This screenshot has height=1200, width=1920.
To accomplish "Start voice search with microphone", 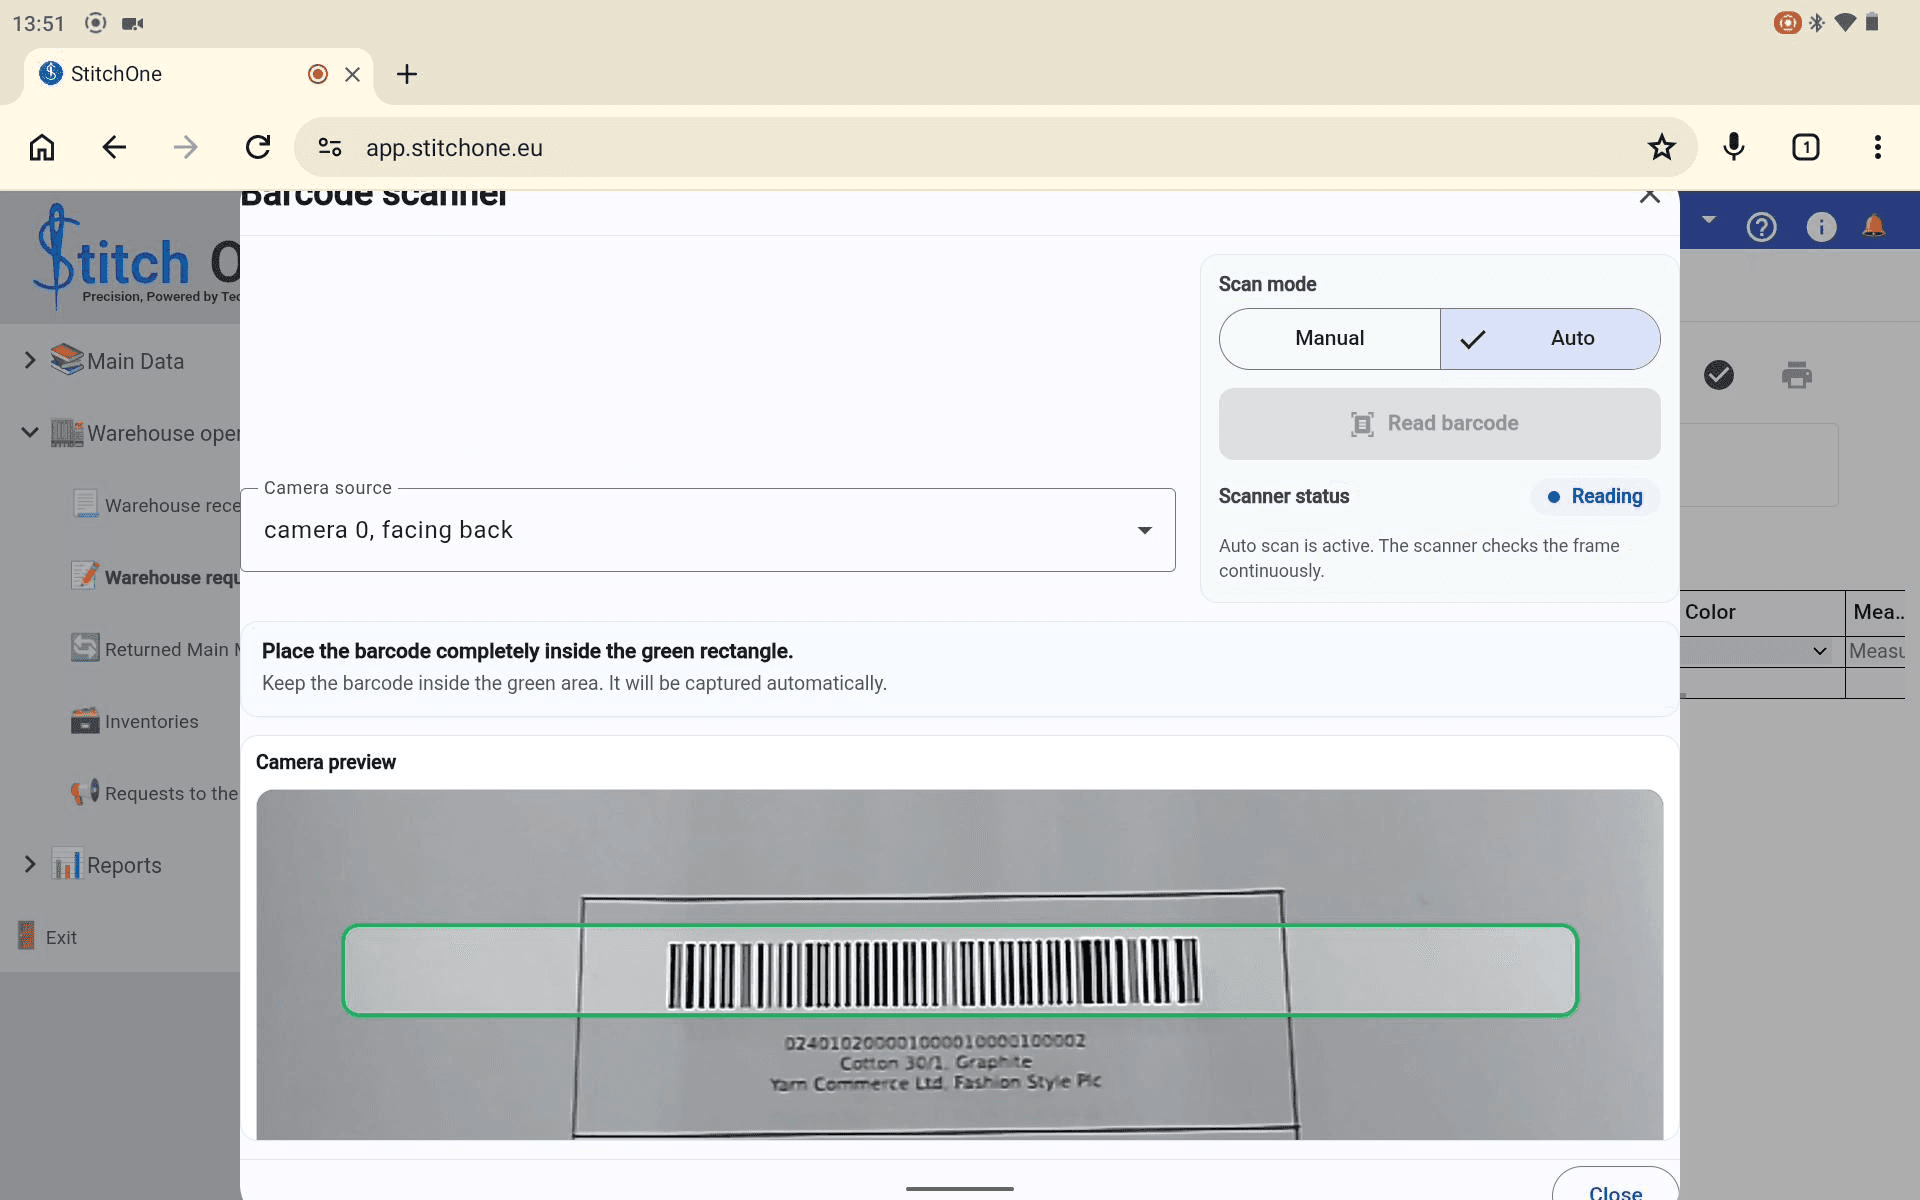I will (x=1734, y=148).
